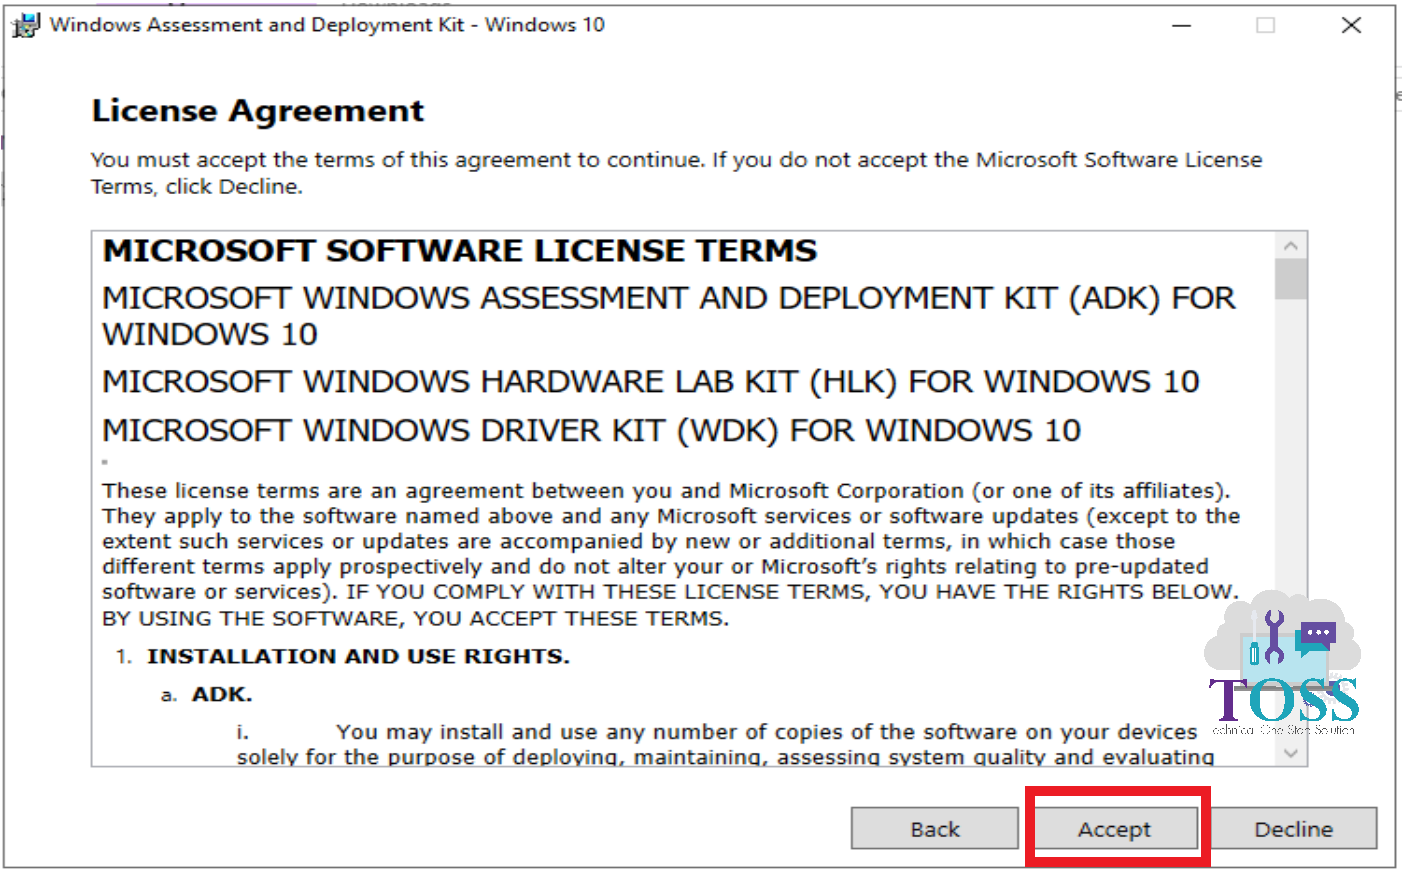Click the License Agreement heading
Viewport: 1402px width, 873px height.
coord(256,110)
